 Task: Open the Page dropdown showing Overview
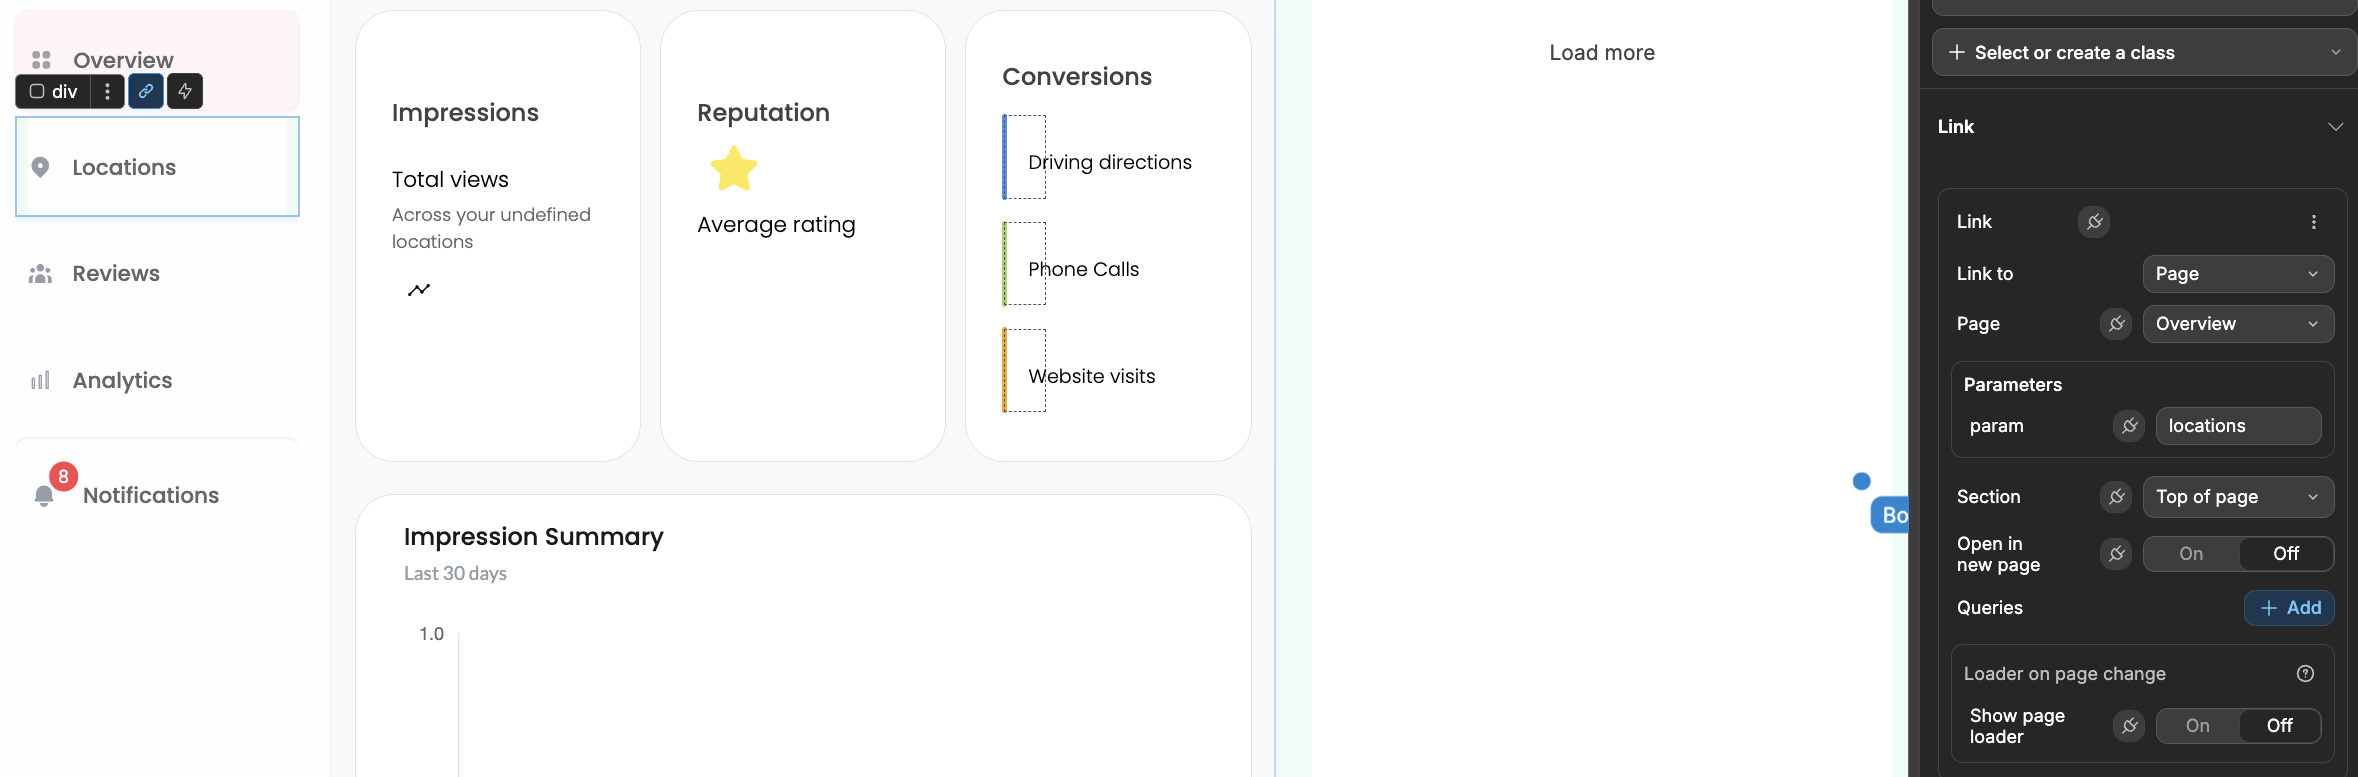point(2238,324)
